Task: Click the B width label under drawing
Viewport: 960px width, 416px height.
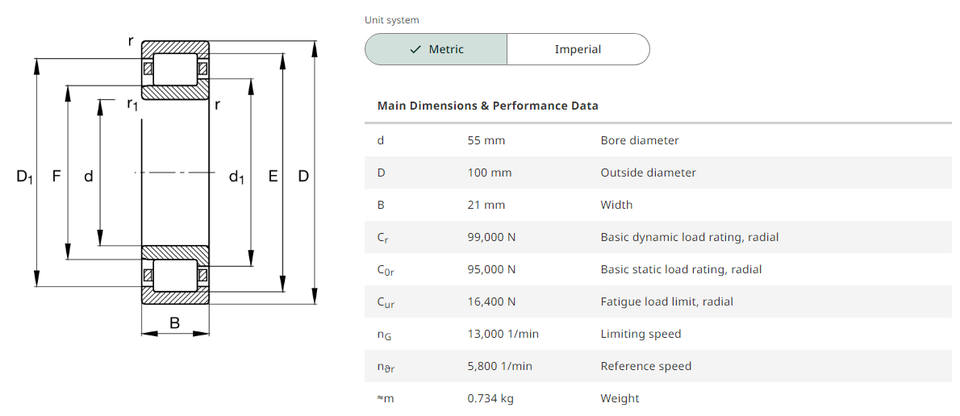Action: (175, 323)
